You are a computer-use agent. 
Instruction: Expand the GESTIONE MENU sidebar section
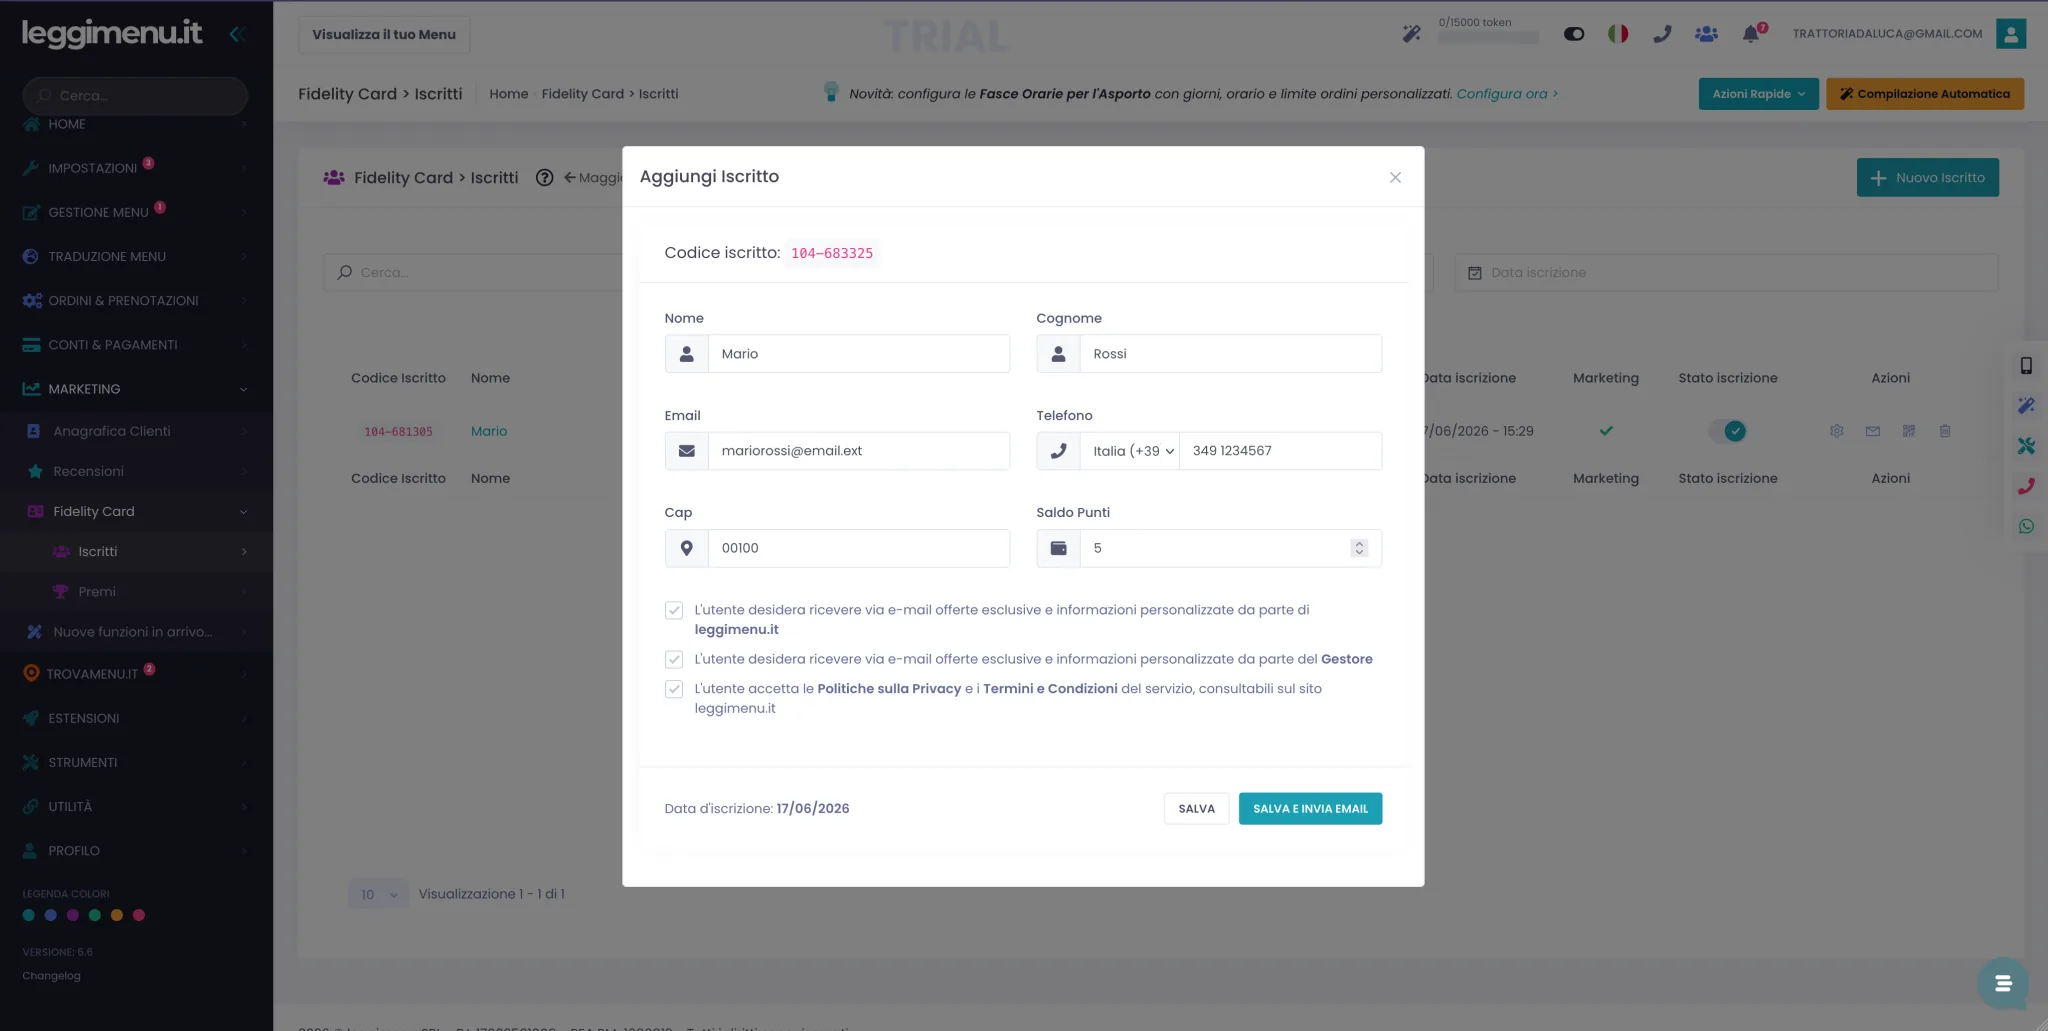[136, 212]
